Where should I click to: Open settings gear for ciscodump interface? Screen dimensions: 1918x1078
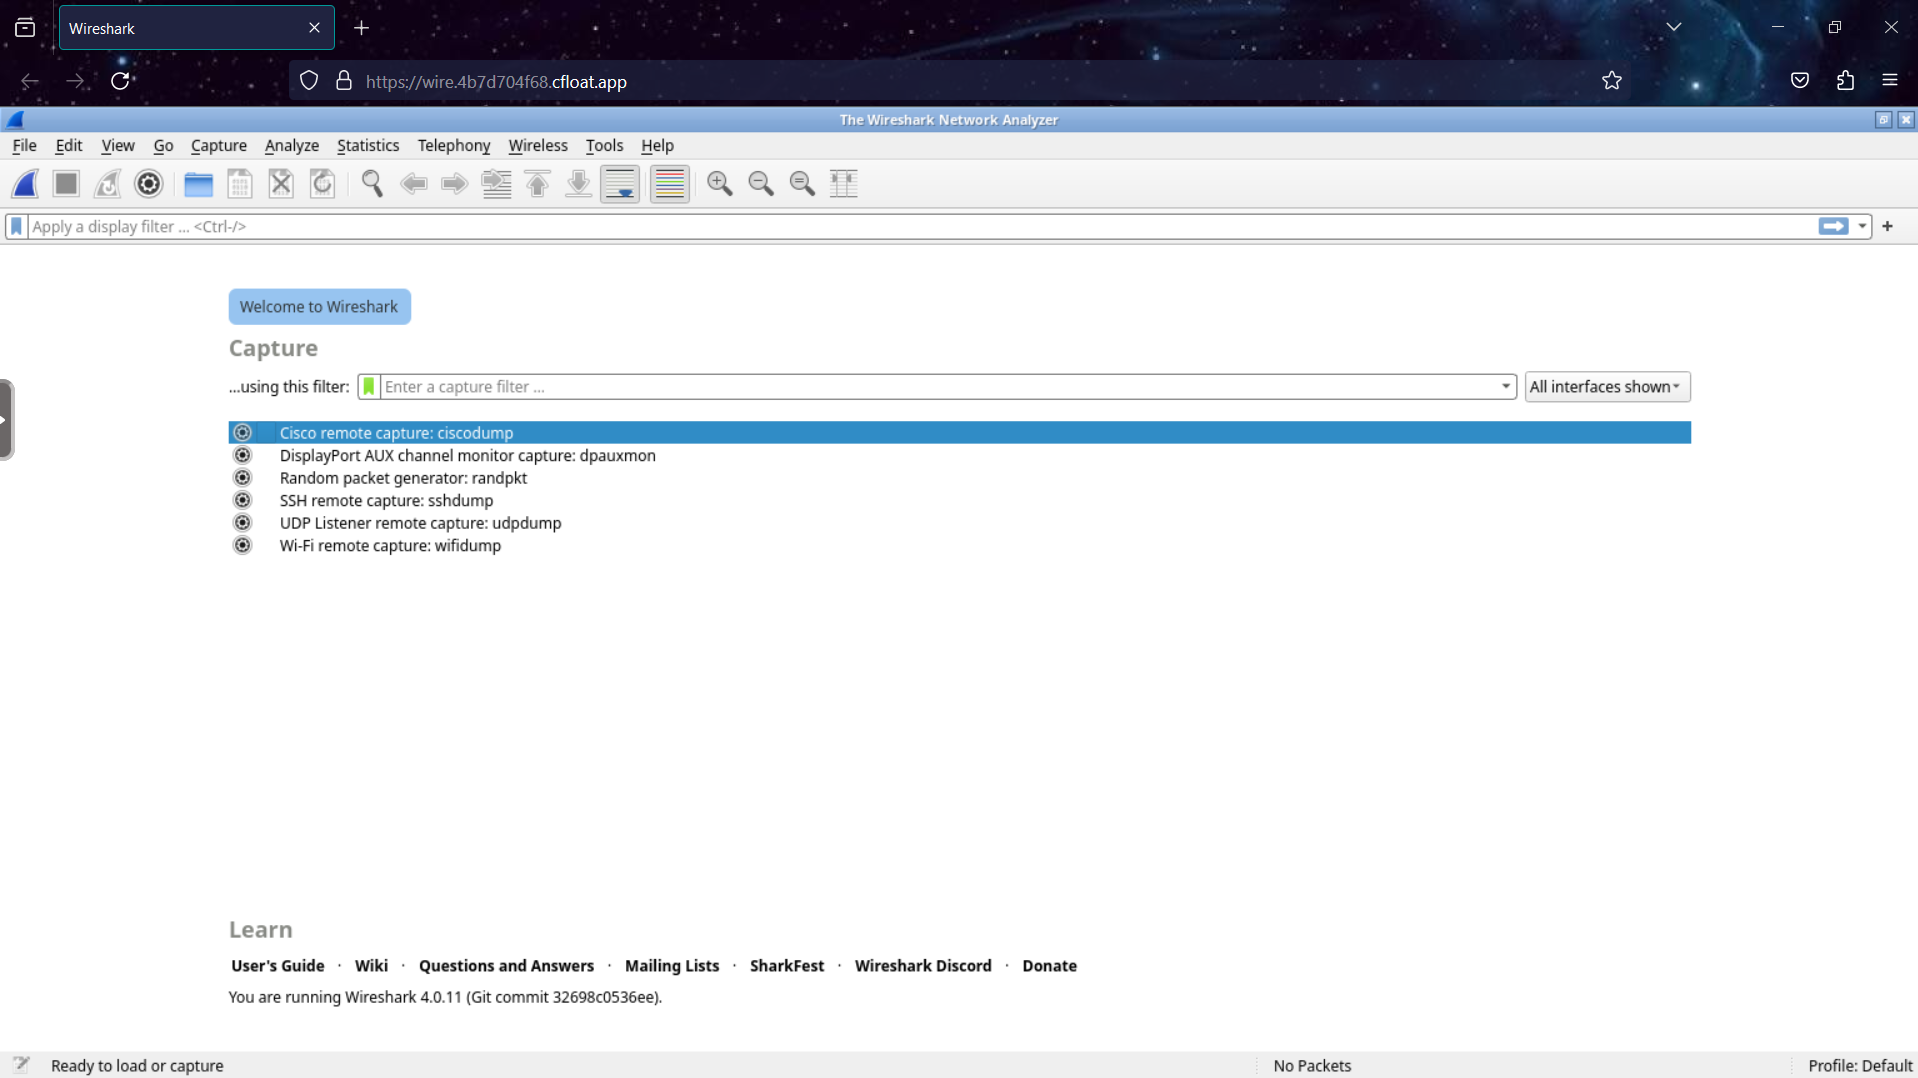(242, 433)
